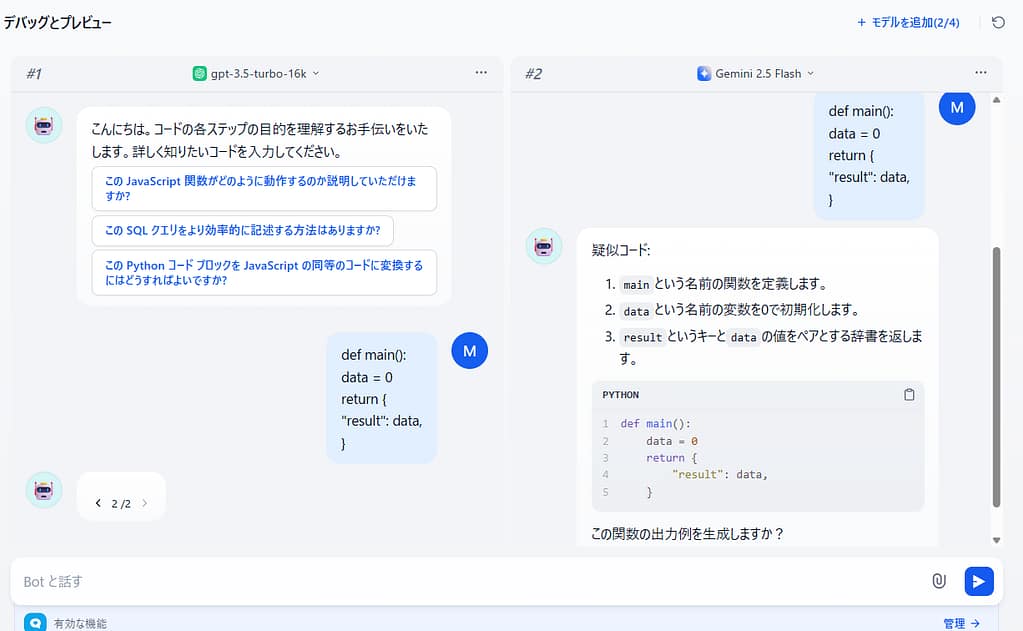Screen dimensions: 1023x631
Task: Select the JavaScript function explanation prompt
Action: (262, 189)
